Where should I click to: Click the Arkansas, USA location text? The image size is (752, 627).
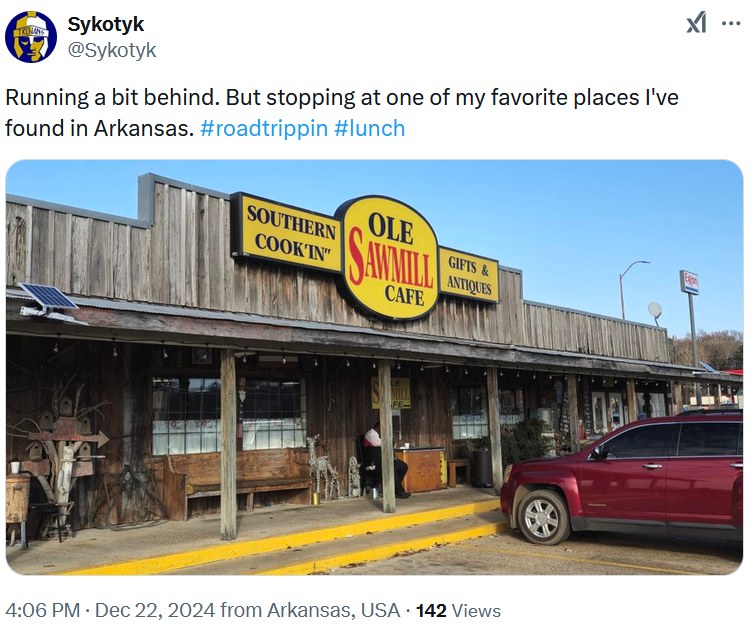click(x=333, y=610)
